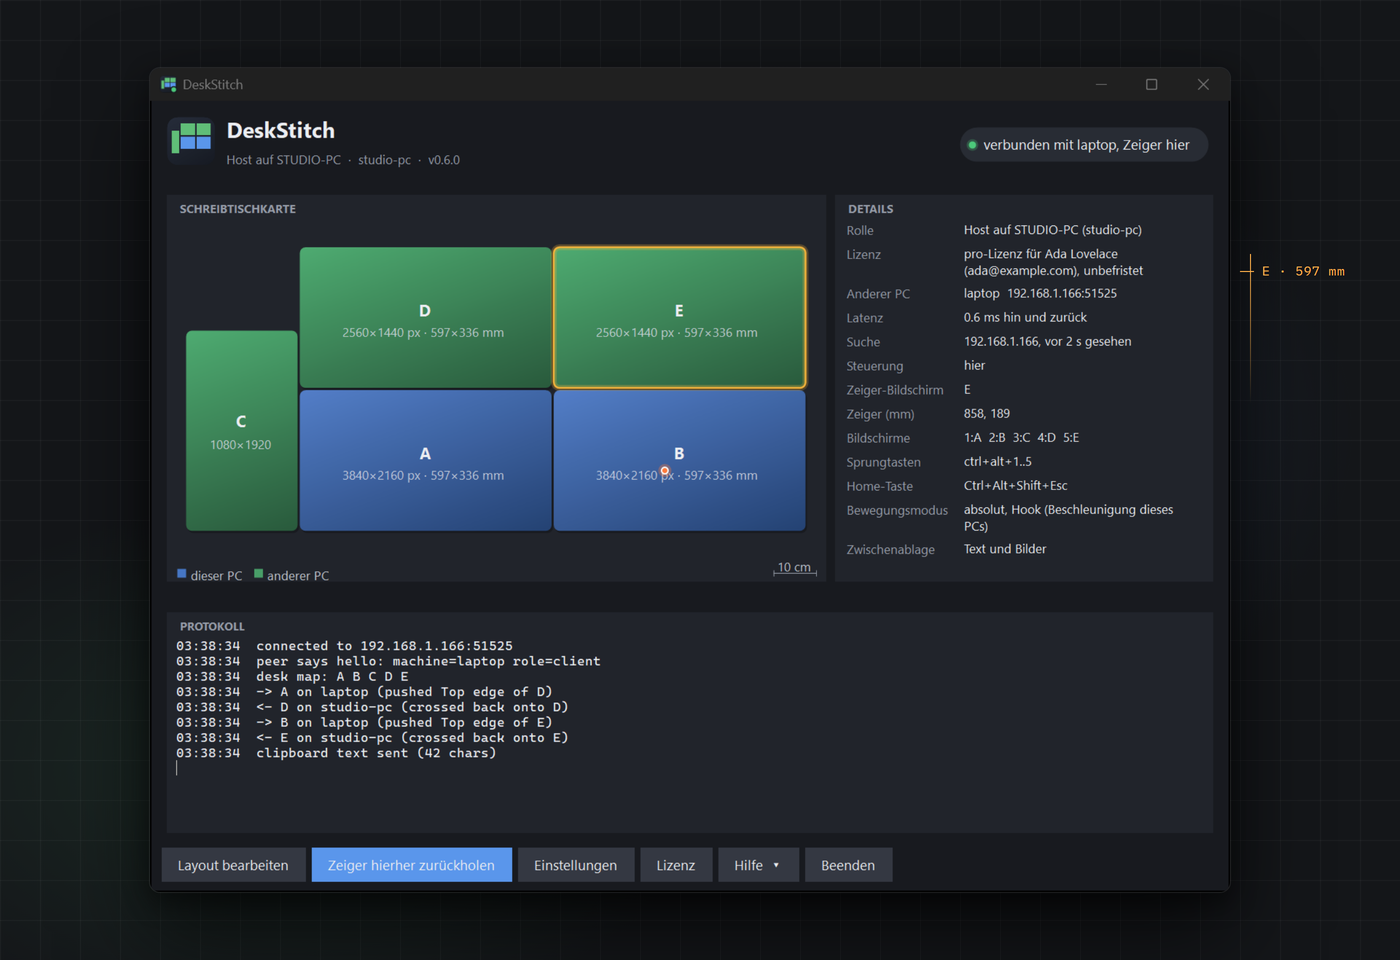The height and width of the screenshot is (960, 1400).
Task: Click the Beenden button
Action: 848,865
